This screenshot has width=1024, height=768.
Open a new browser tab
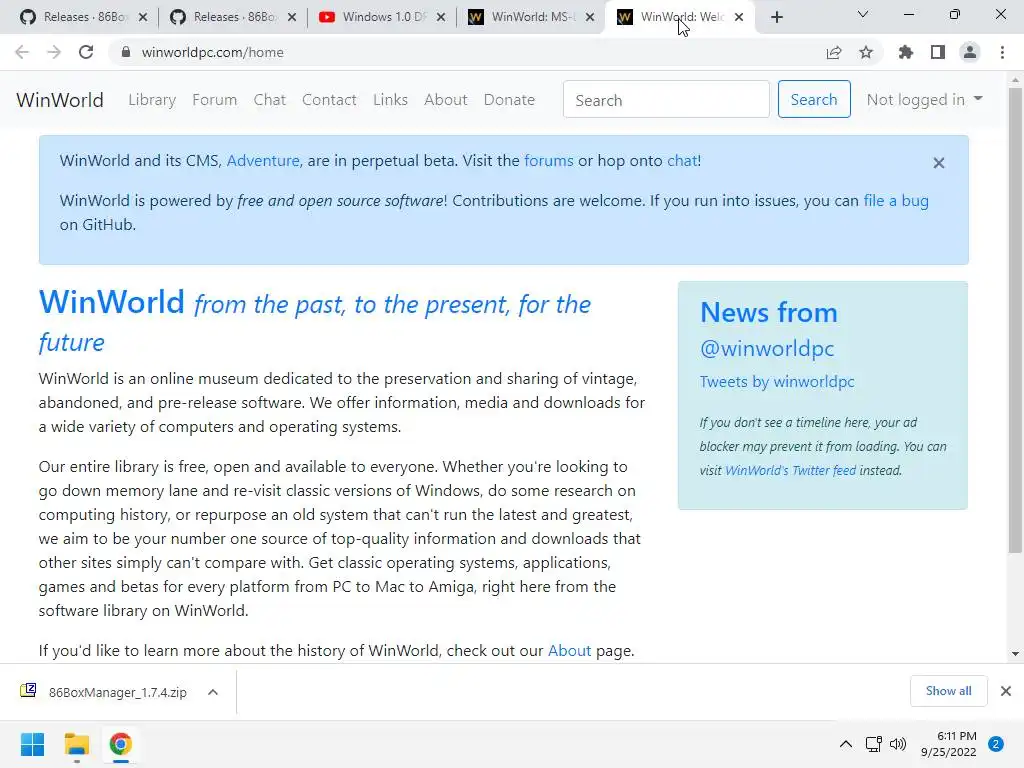pyautogui.click(x=776, y=17)
